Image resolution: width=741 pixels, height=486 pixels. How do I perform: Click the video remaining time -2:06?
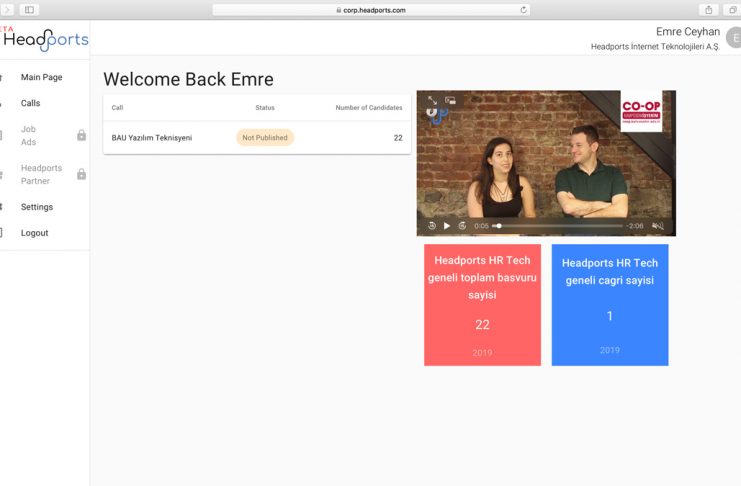[x=635, y=226]
